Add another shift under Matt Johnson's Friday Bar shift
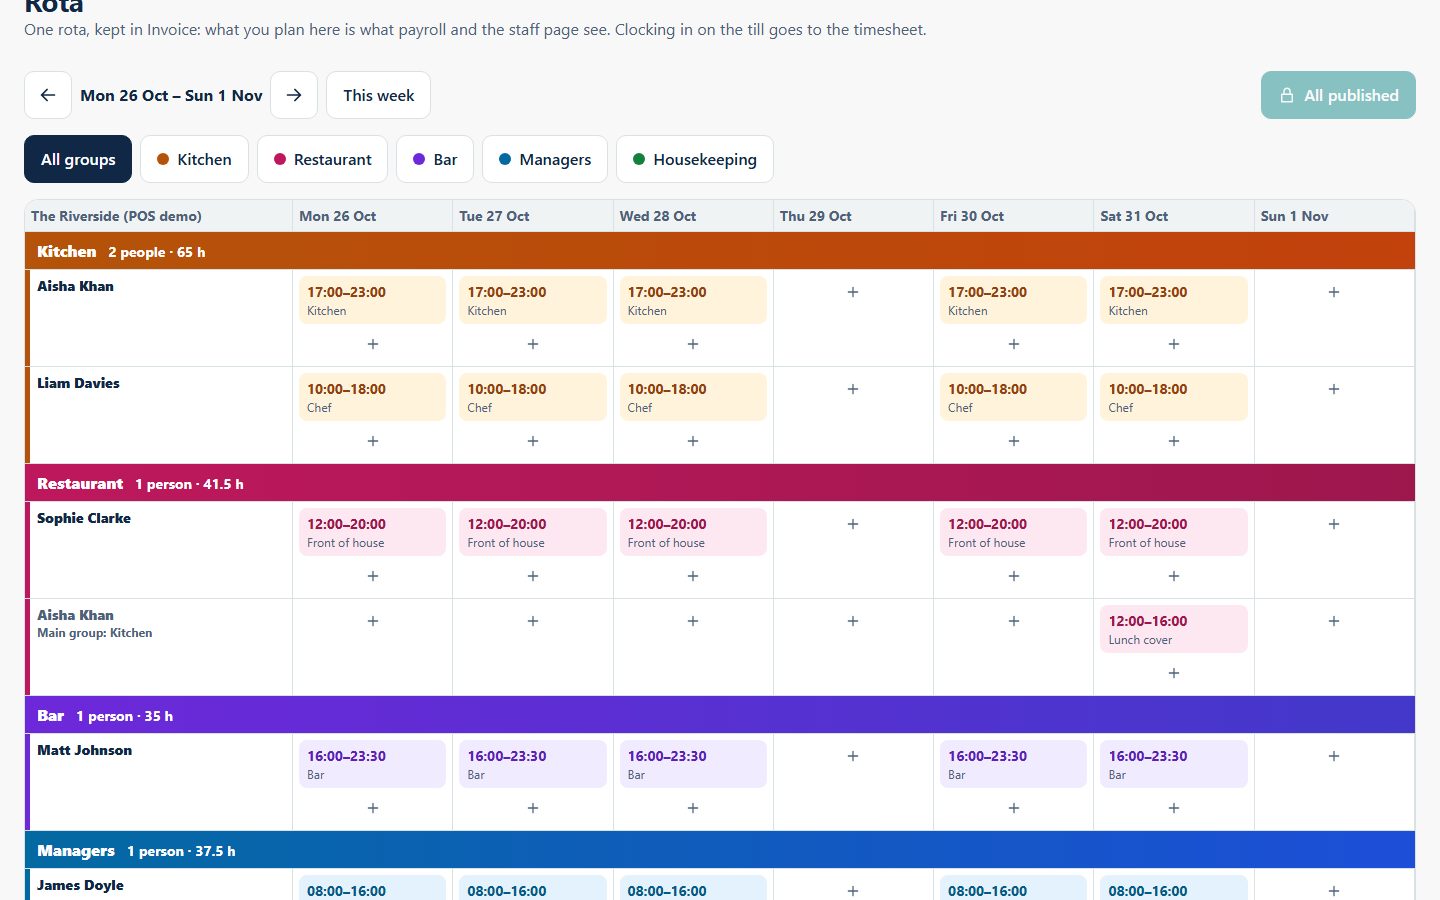Viewport: 1440px width, 900px height. click(x=1014, y=808)
